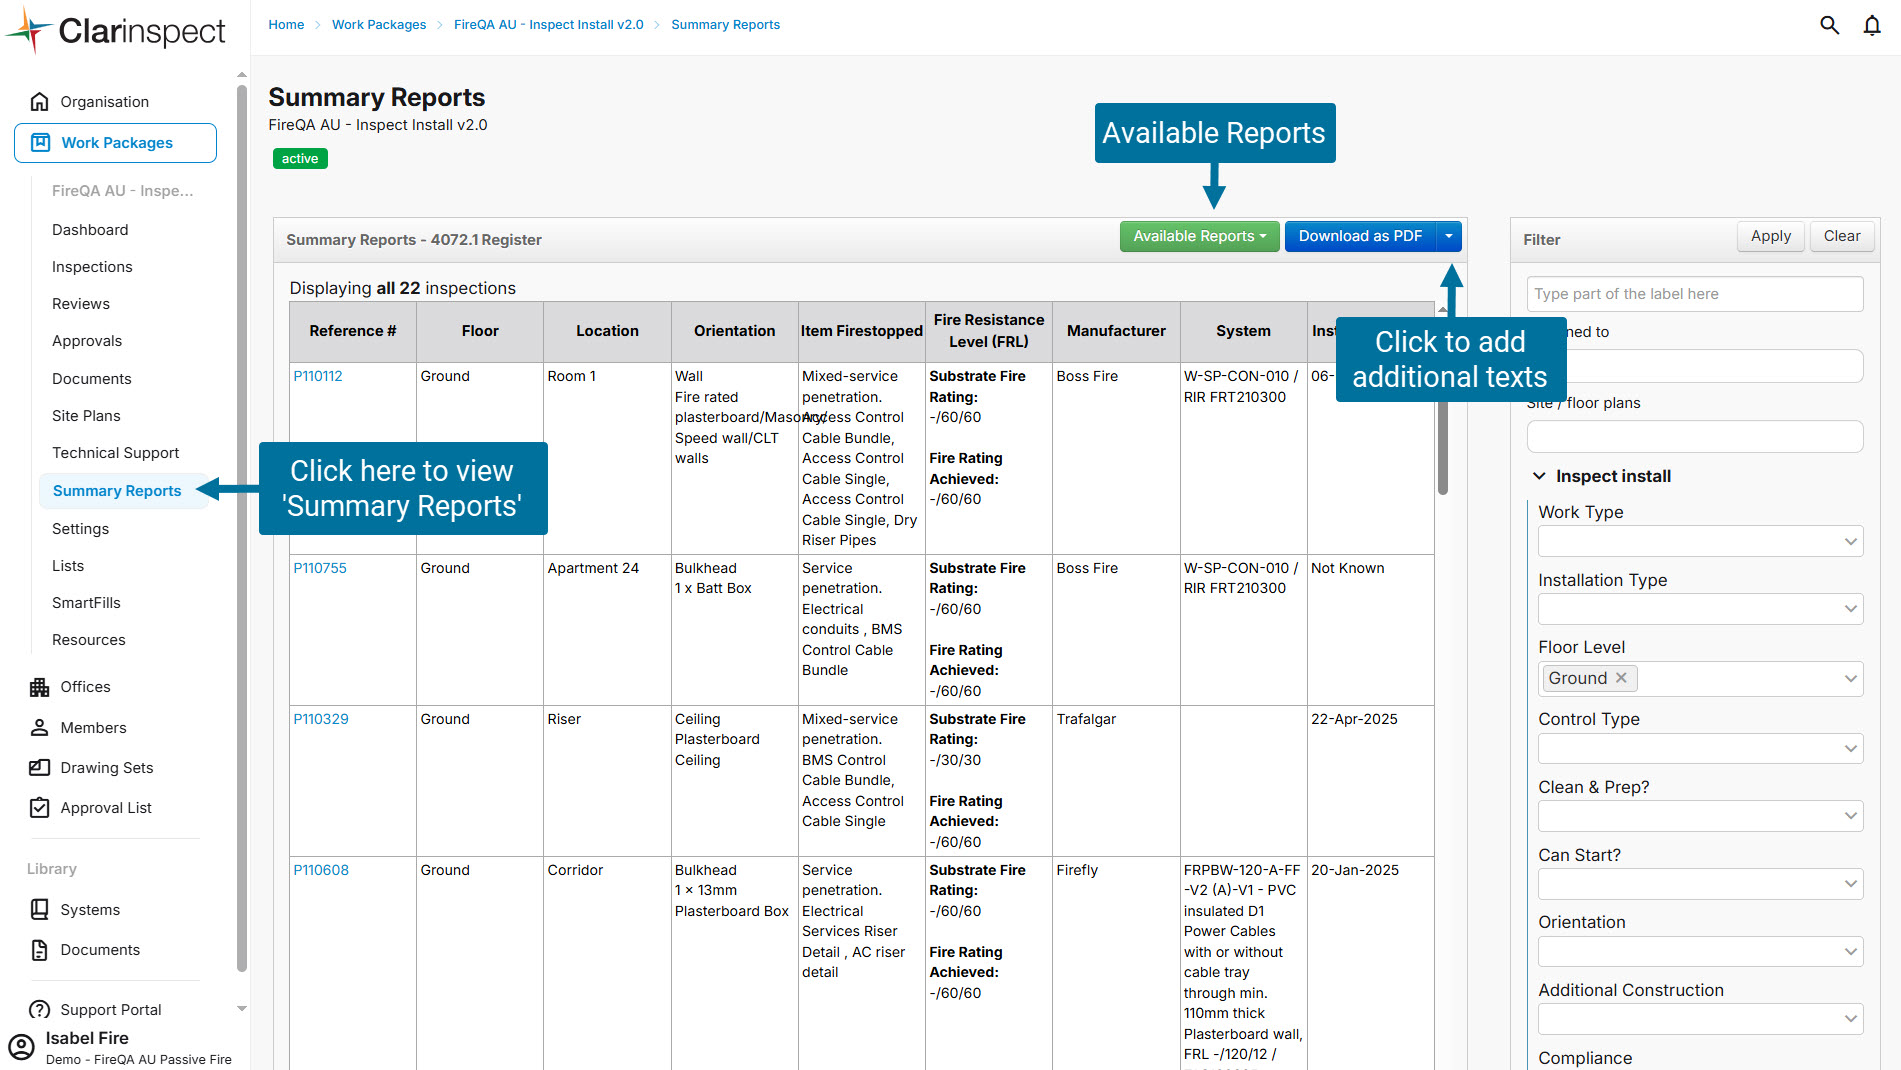Click the Approval List checkbox icon

click(40, 807)
